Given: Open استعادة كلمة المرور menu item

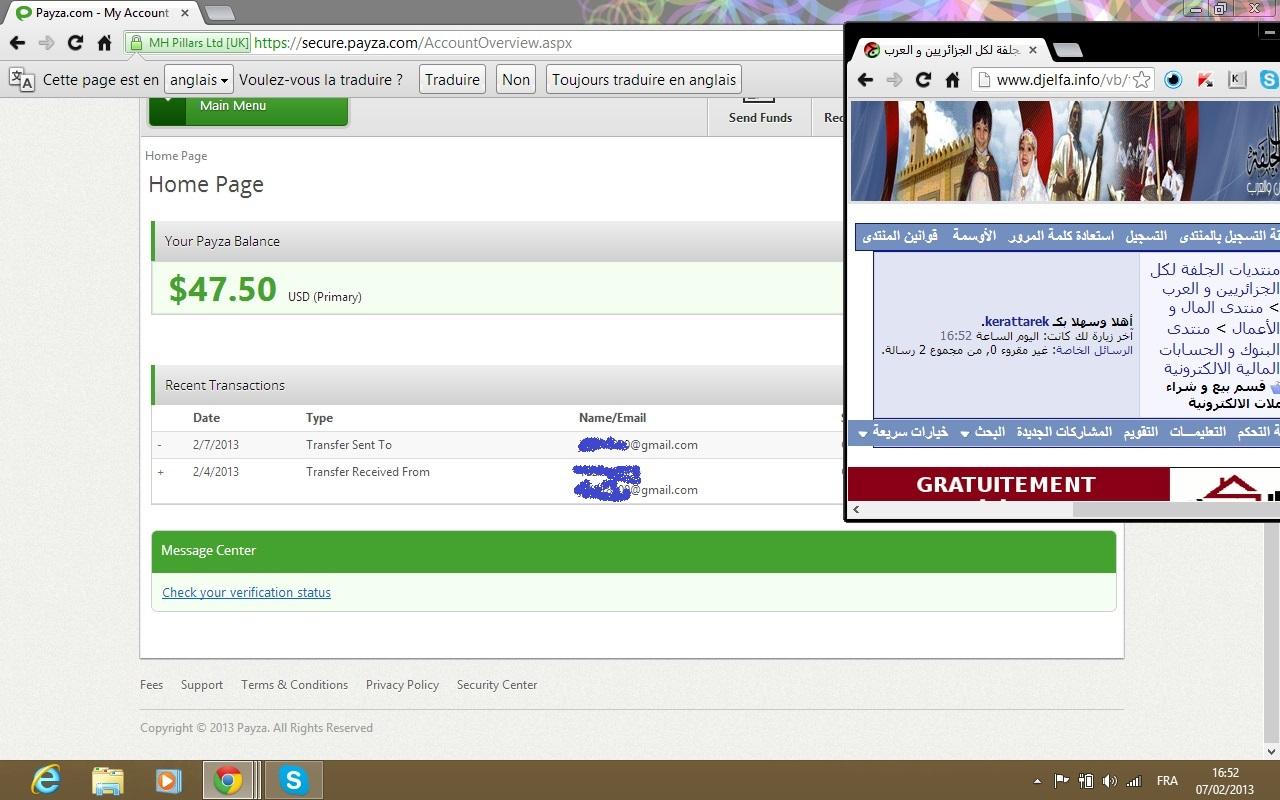Looking at the screenshot, I should (1061, 236).
